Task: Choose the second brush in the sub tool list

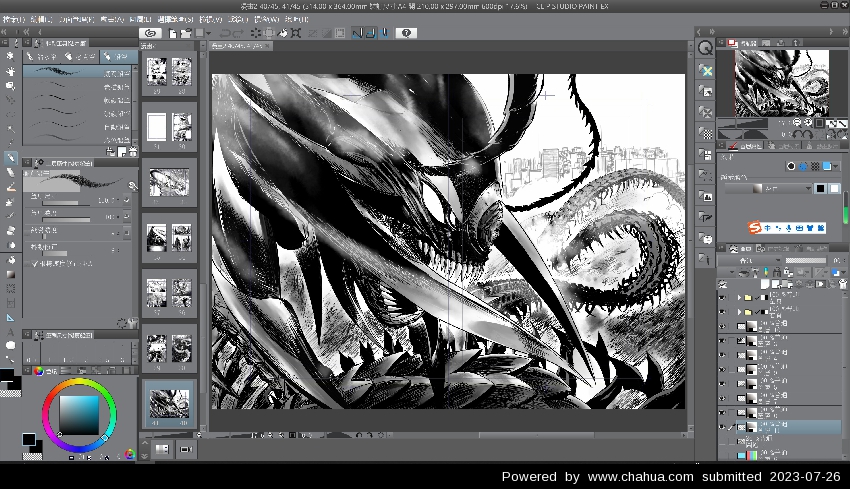Action: (x=77, y=86)
